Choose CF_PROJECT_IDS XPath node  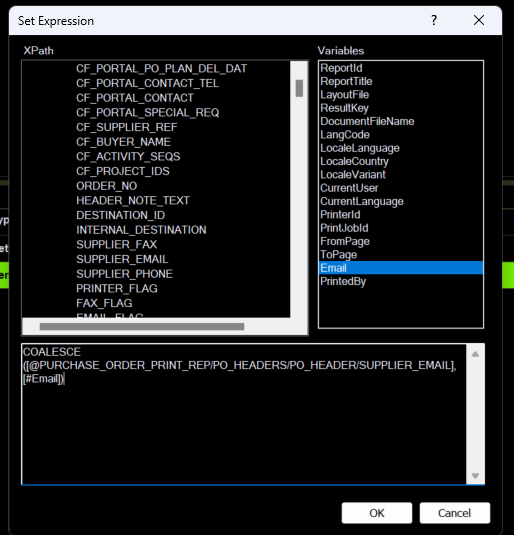123,171
